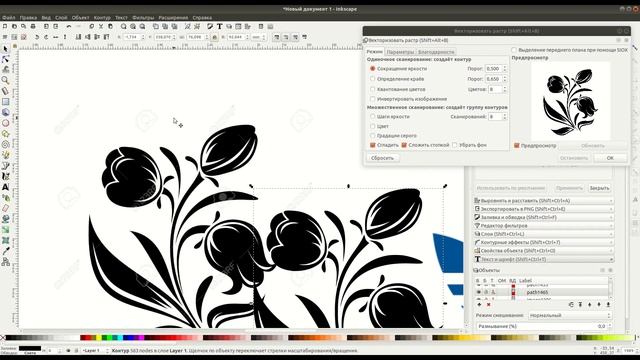The image size is (640, 360).
Task: Switch to the Параметры tab
Action: 400,52
